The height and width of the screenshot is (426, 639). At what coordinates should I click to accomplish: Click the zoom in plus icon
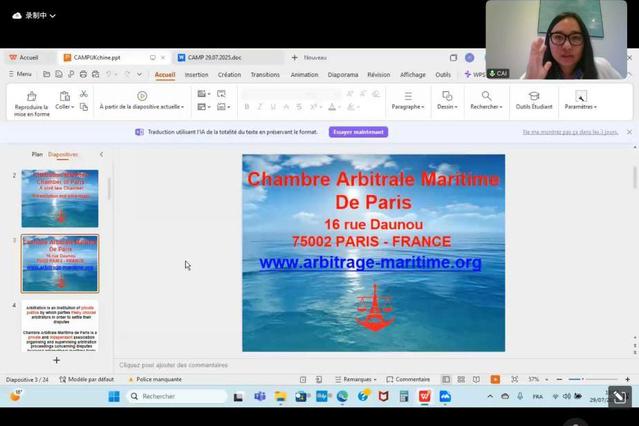(x=627, y=379)
